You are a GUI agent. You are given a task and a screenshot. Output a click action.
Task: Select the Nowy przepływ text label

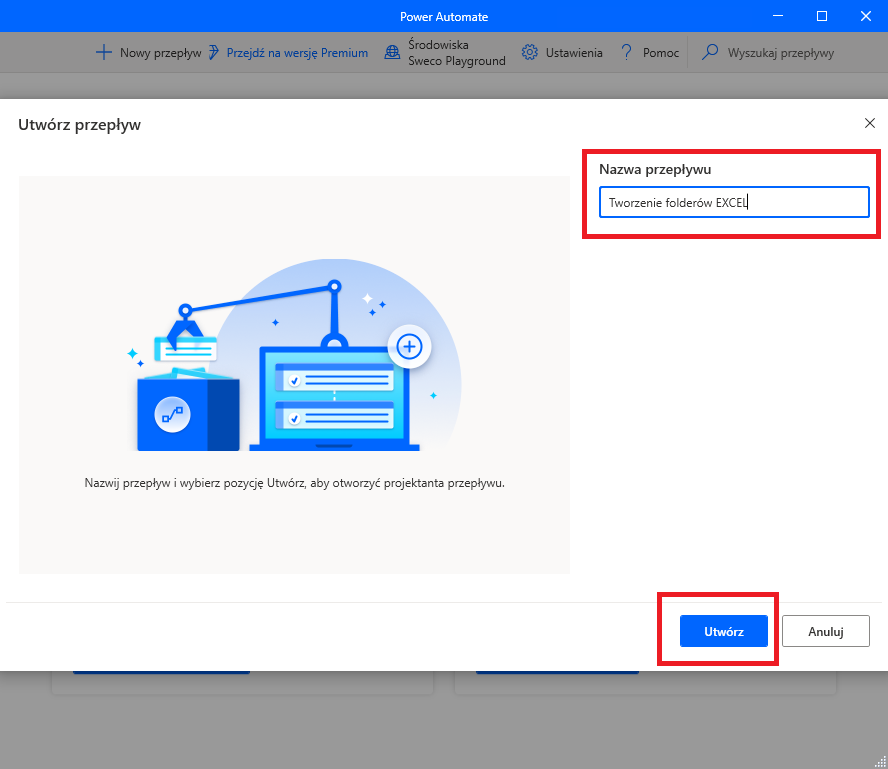pyautogui.click(x=160, y=53)
